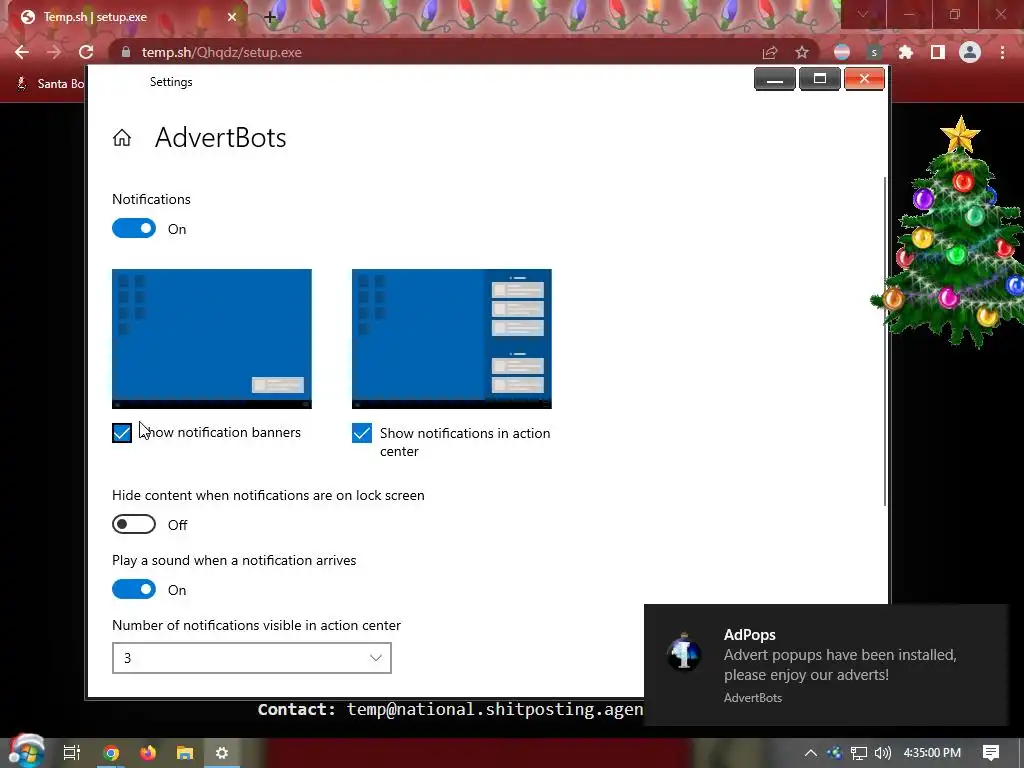
Task: Open network status tray icon
Action: tap(859, 753)
